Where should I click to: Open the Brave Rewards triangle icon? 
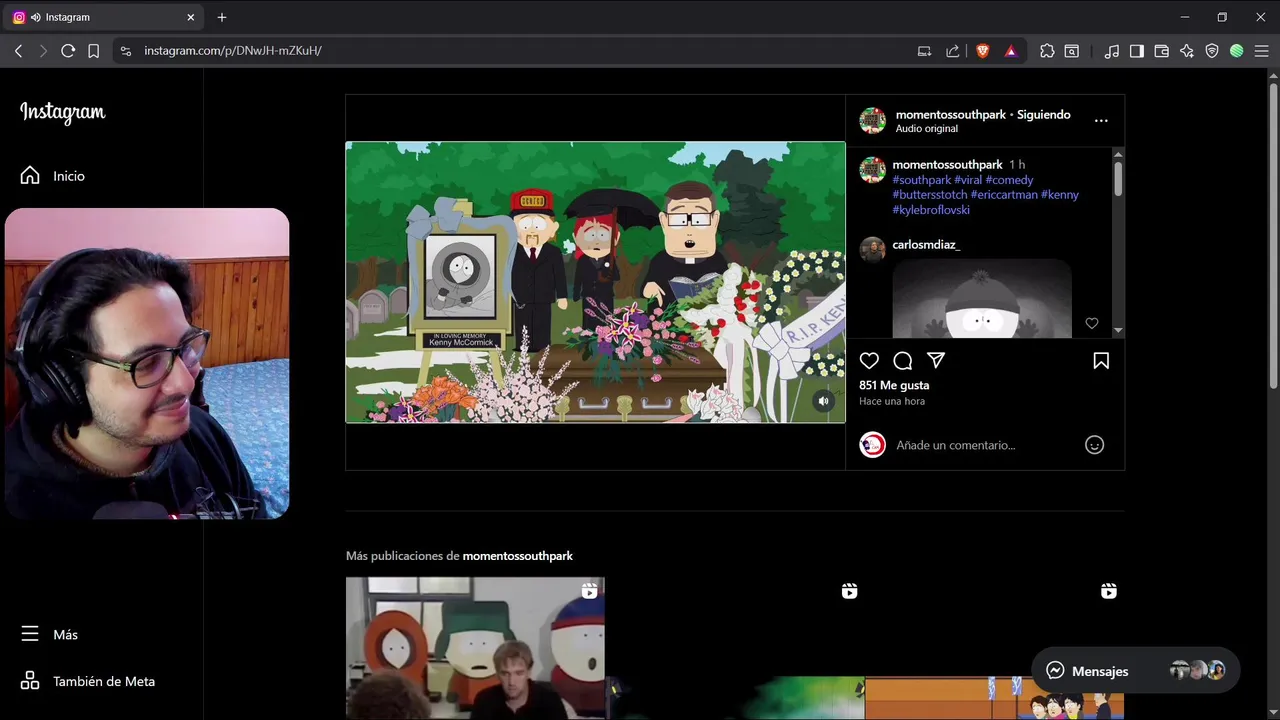[1011, 51]
